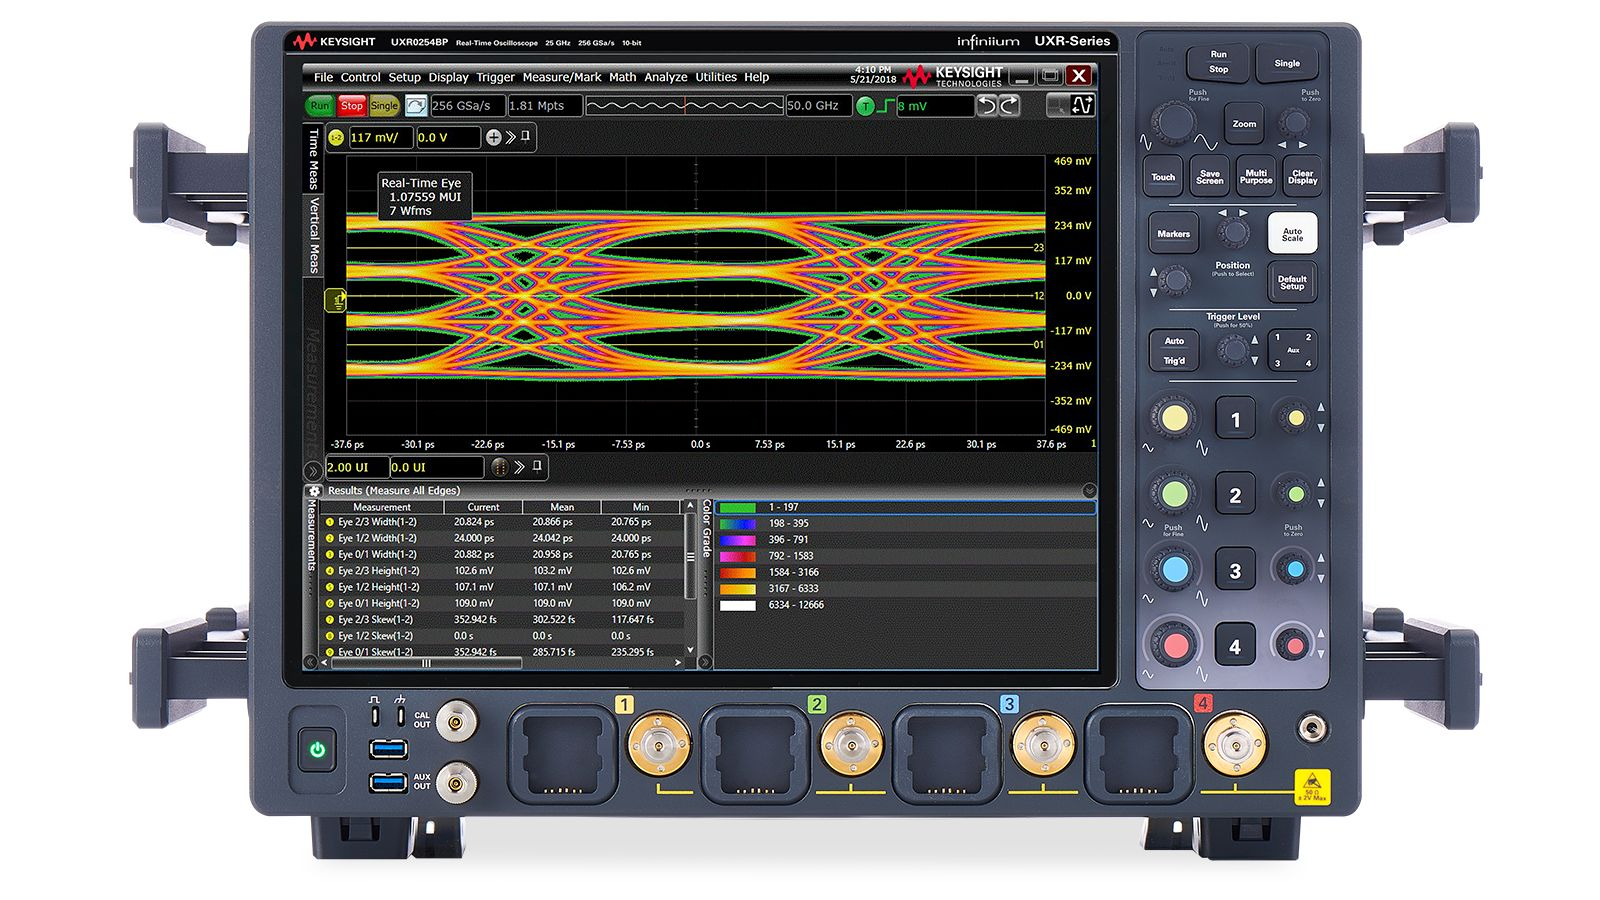Collapse the Results panel with chevron
This screenshot has height=900, width=1600.
pyautogui.click(x=1089, y=491)
